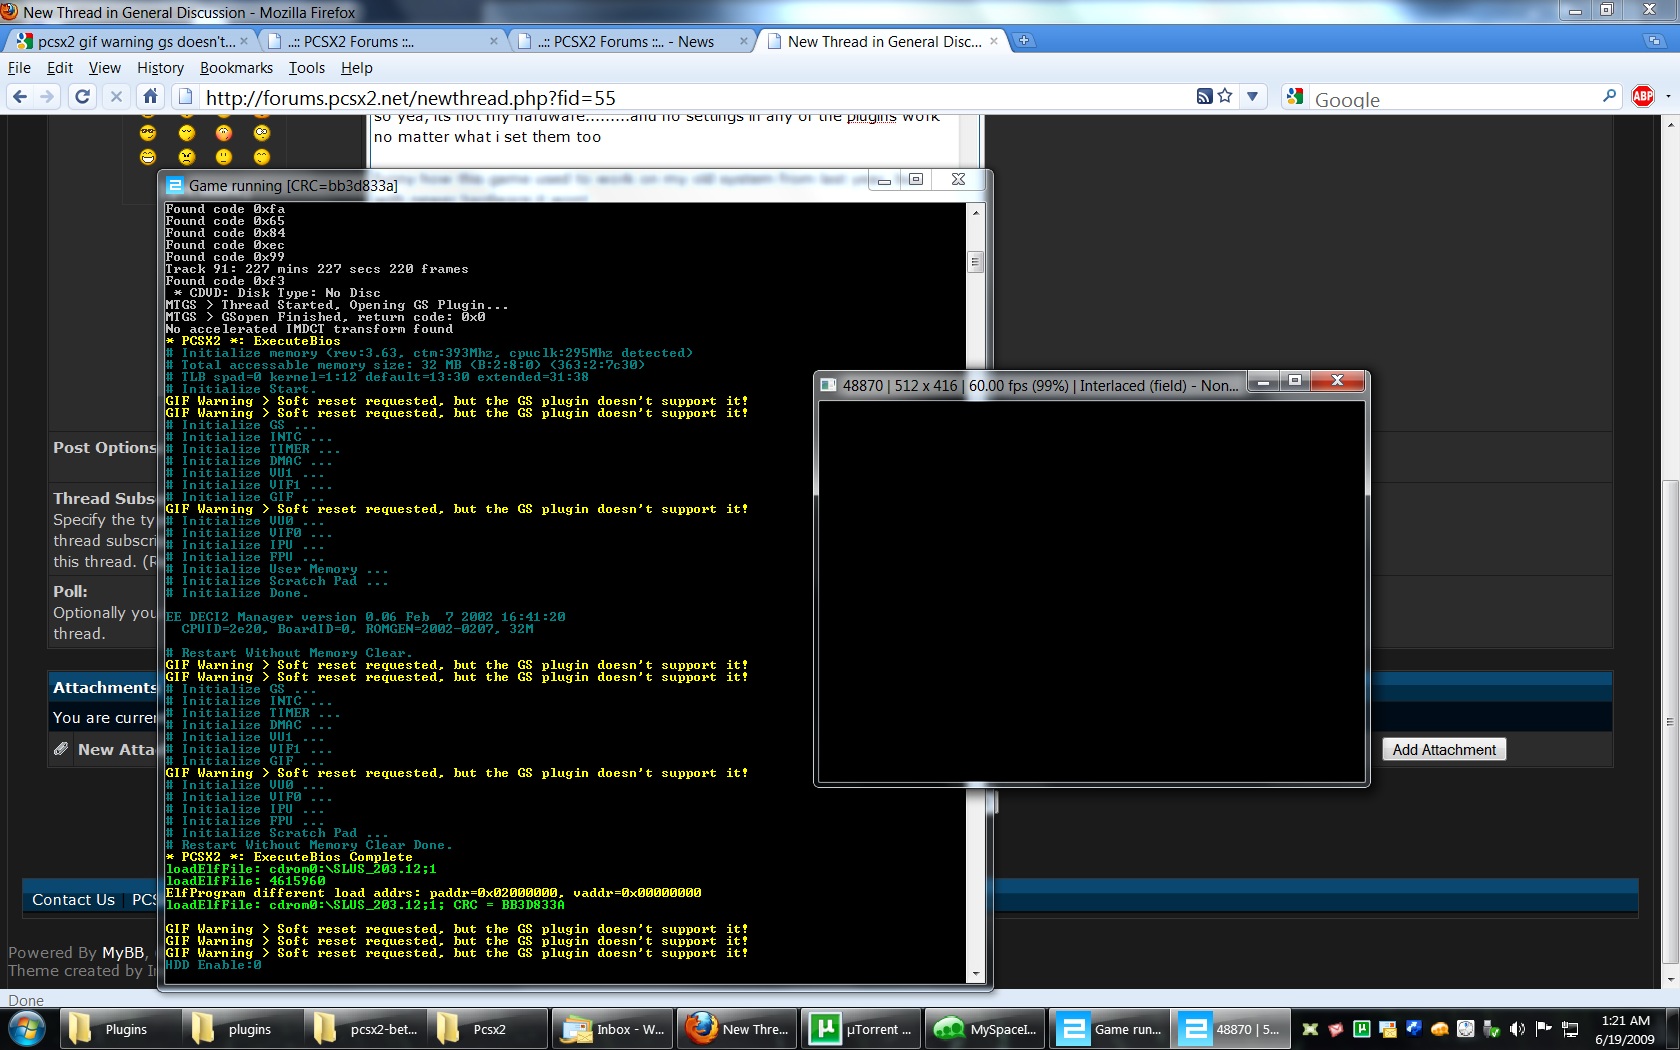
Task: Open the Pcsx2 folder taskbar button
Action: [489, 1029]
